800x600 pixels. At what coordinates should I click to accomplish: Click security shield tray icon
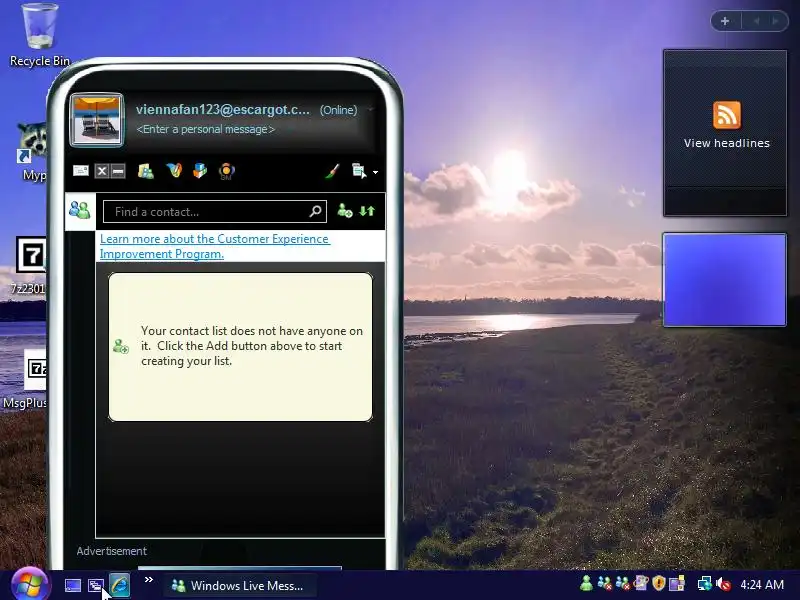[659, 583]
